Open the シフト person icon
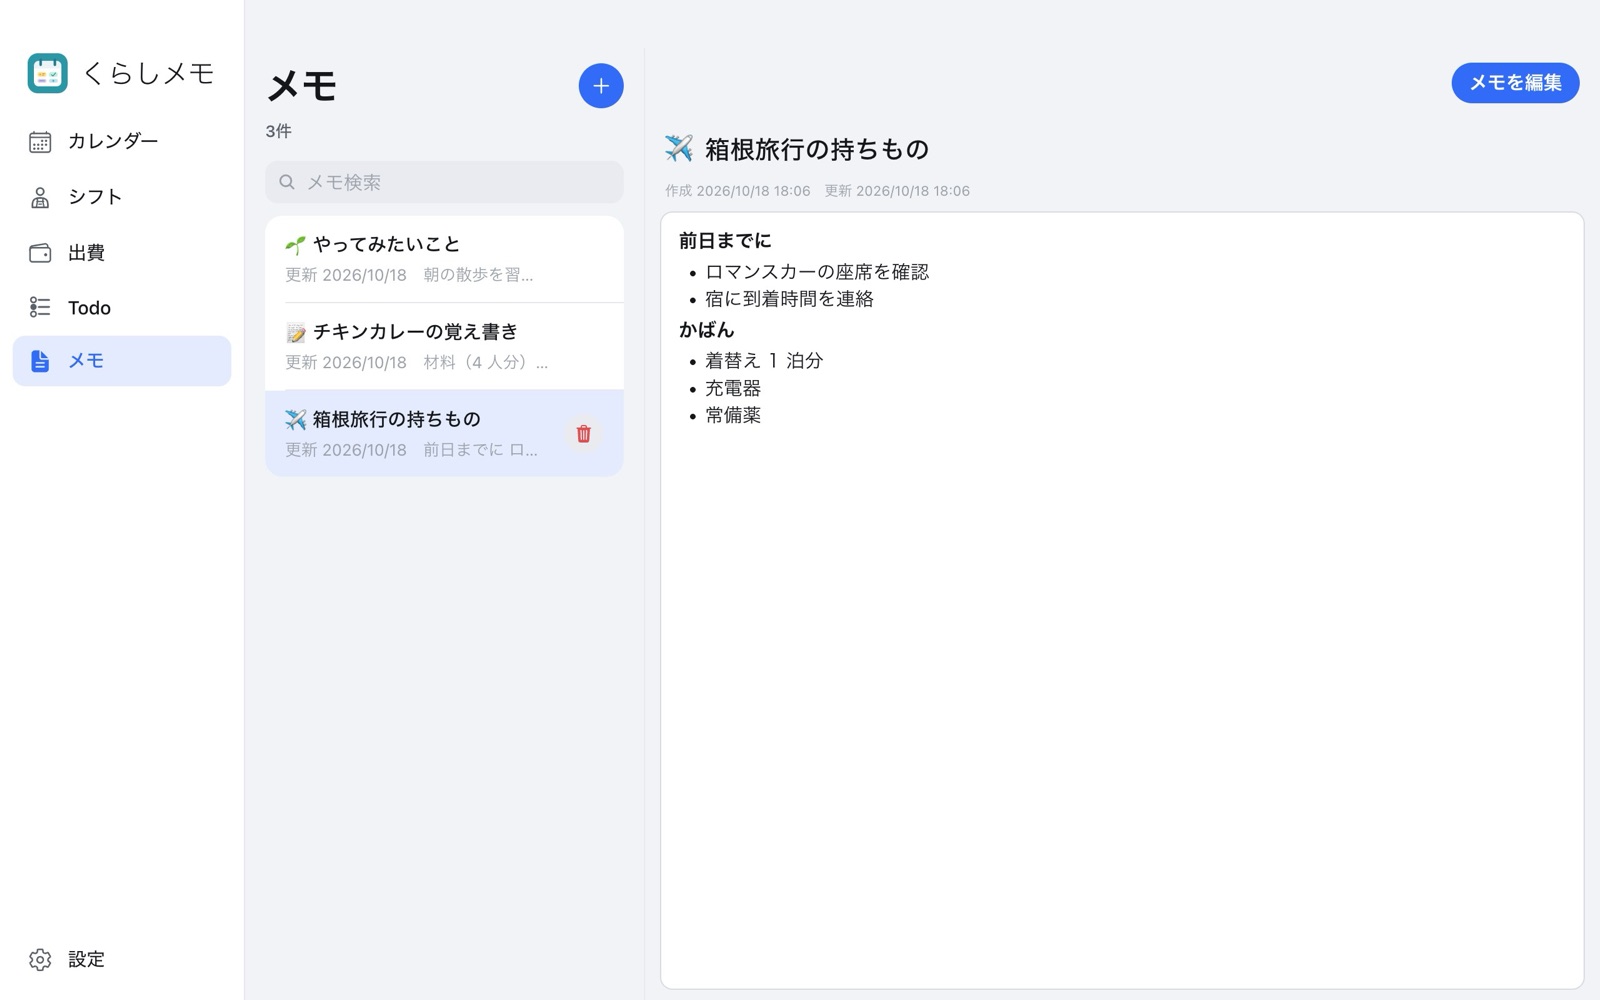 pyautogui.click(x=40, y=197)
